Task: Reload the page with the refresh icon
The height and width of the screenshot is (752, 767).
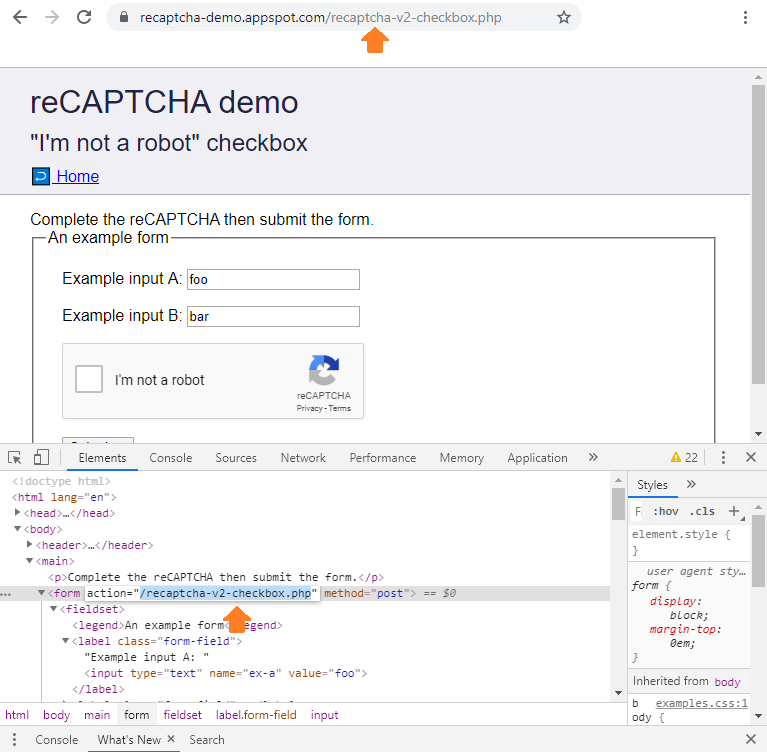Action: coord(85,17)
